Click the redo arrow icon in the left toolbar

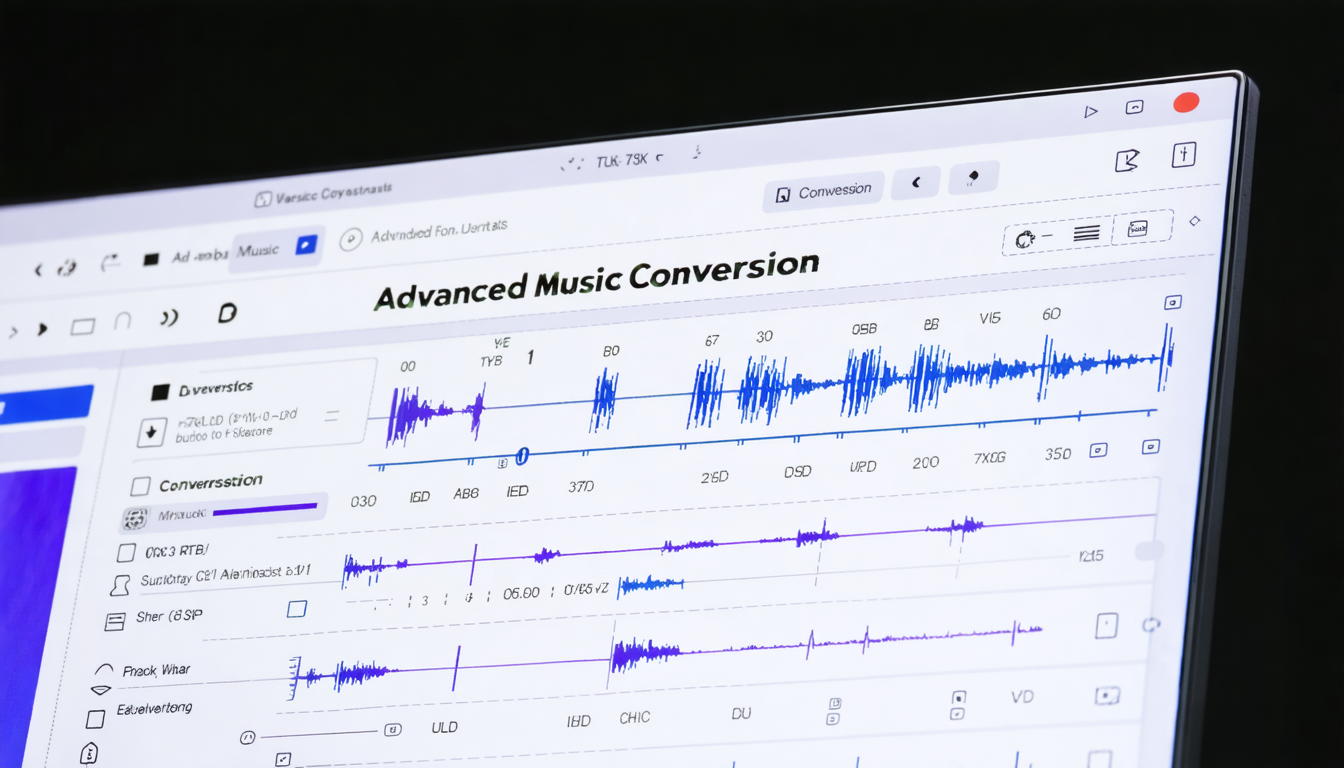point(110,263)
